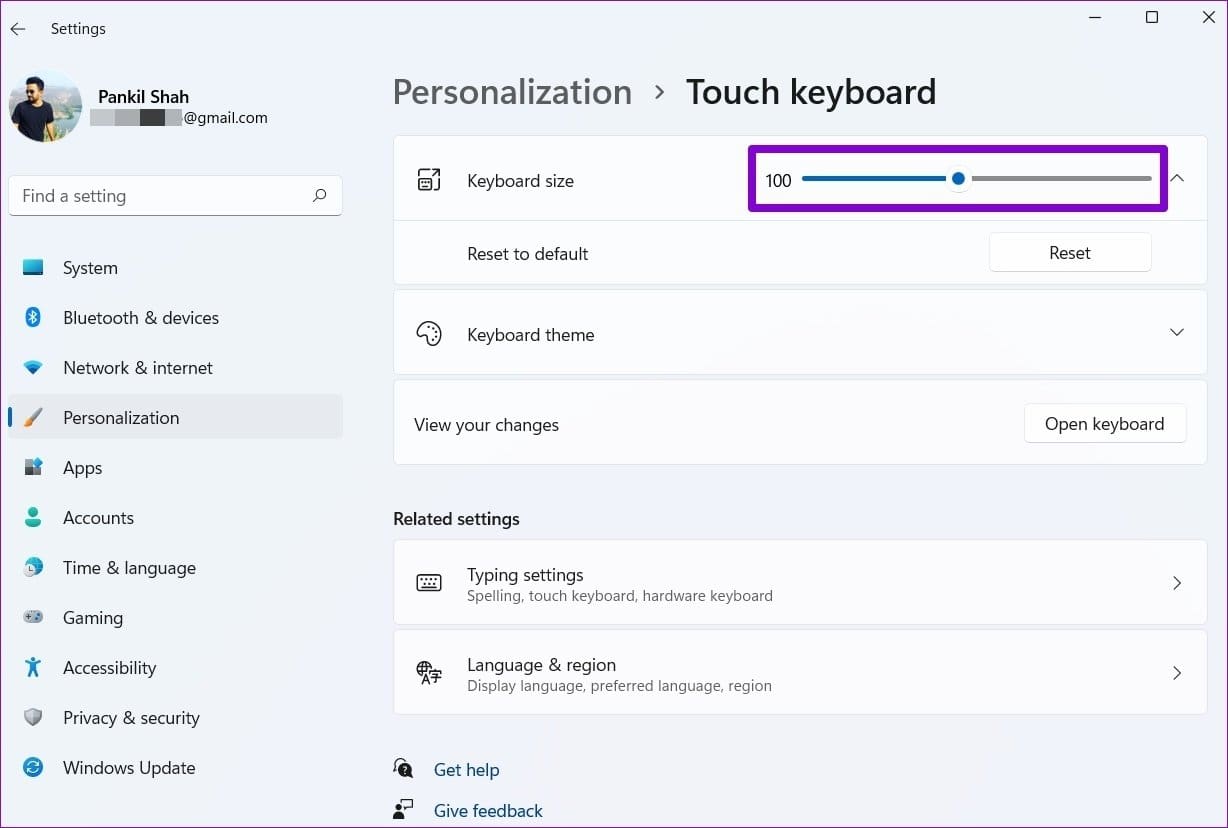Viewport: 1228px width, 828px height.
Task: Open the Windows Update icon
Action: click(x=33, y=767)
